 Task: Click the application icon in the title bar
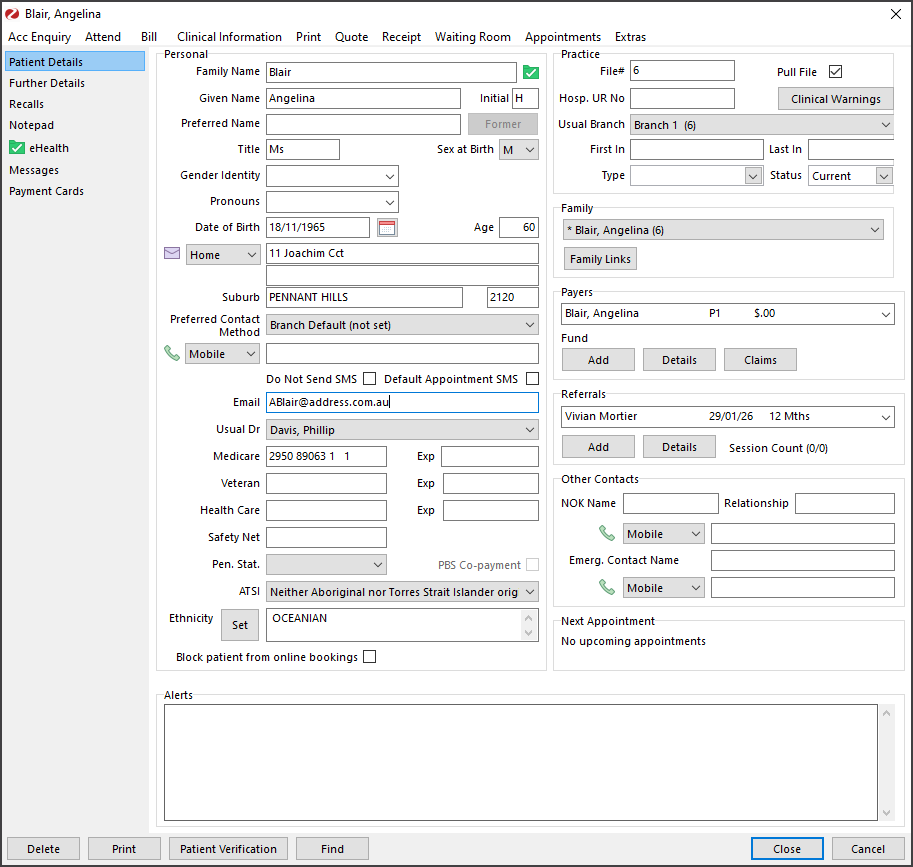(x=14, y=14)
